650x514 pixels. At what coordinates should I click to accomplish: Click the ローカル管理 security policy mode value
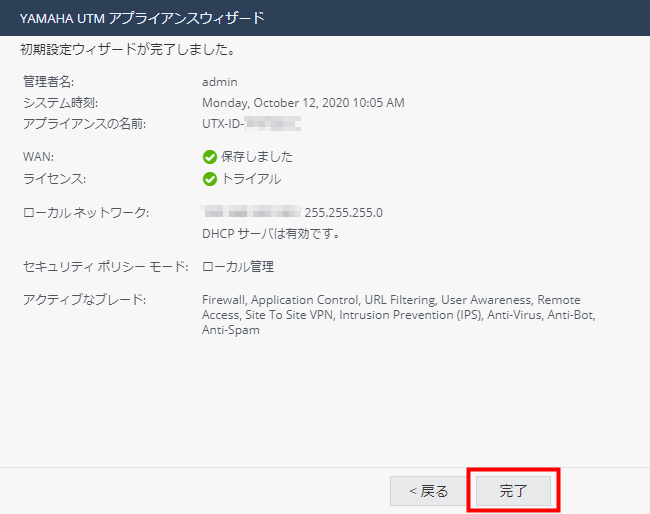(238, 267)
